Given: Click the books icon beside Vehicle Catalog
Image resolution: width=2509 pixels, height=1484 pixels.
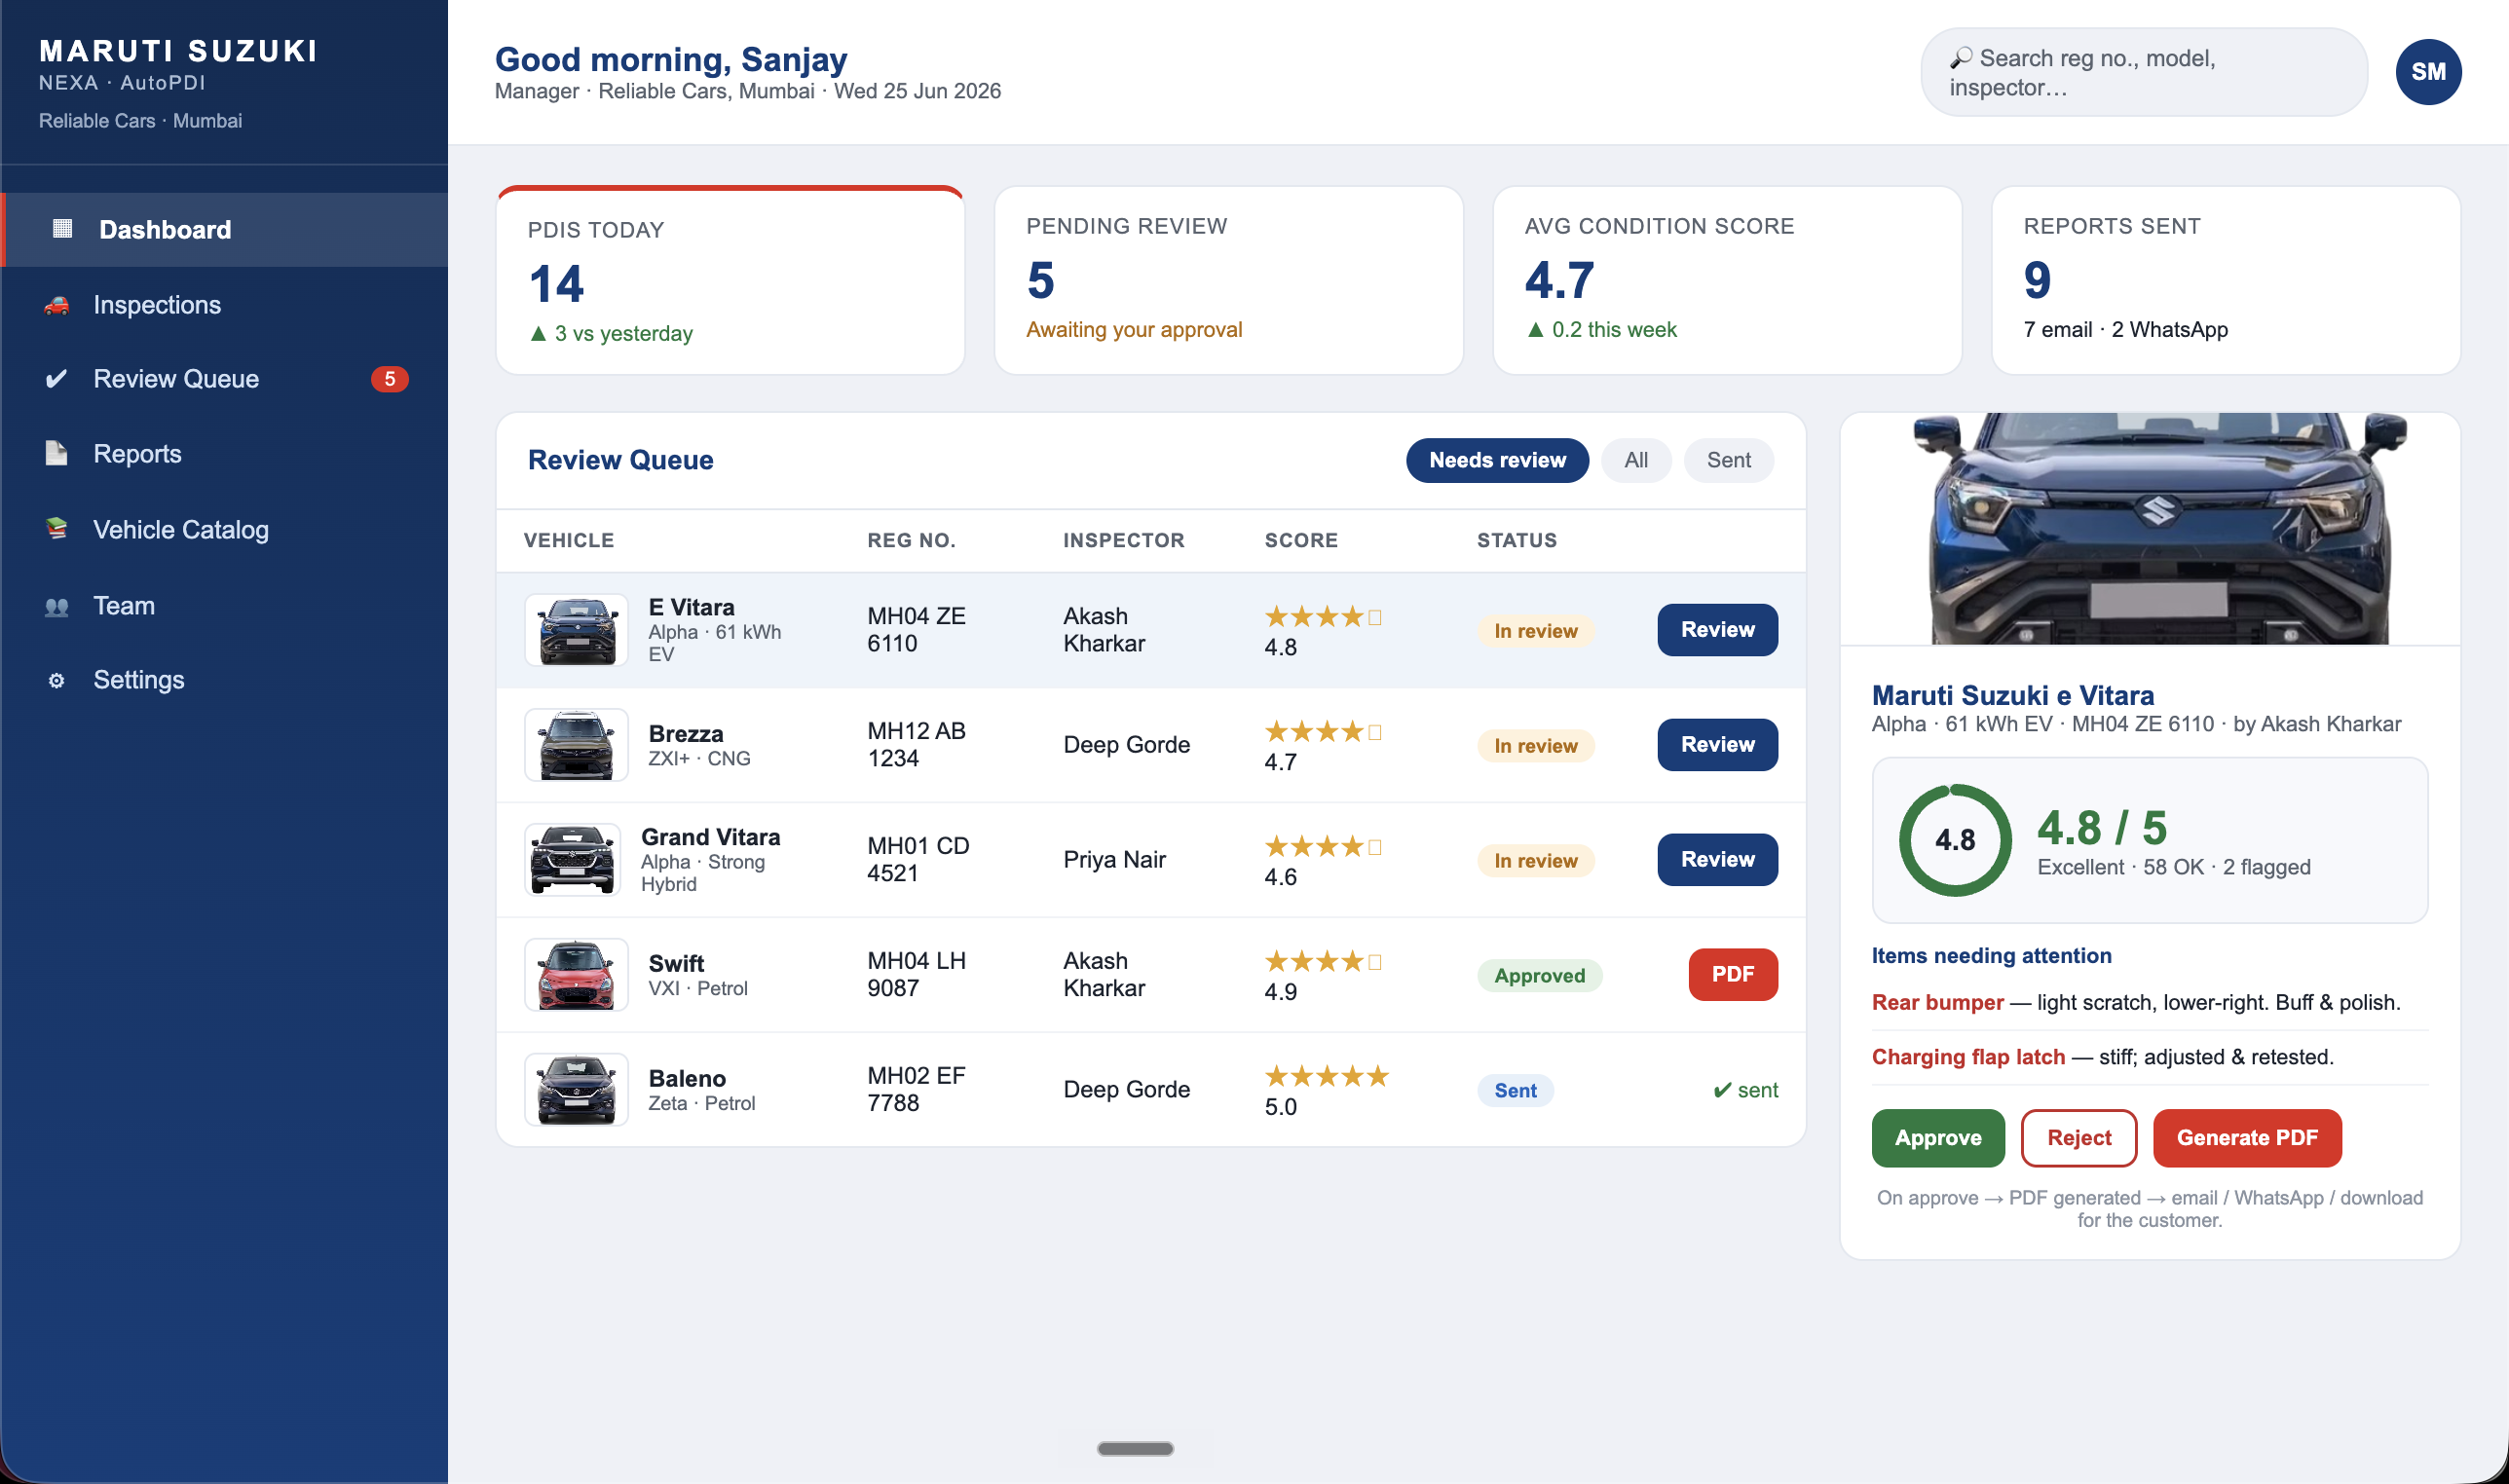Looking at the screenshot, I should coord(57,529).
